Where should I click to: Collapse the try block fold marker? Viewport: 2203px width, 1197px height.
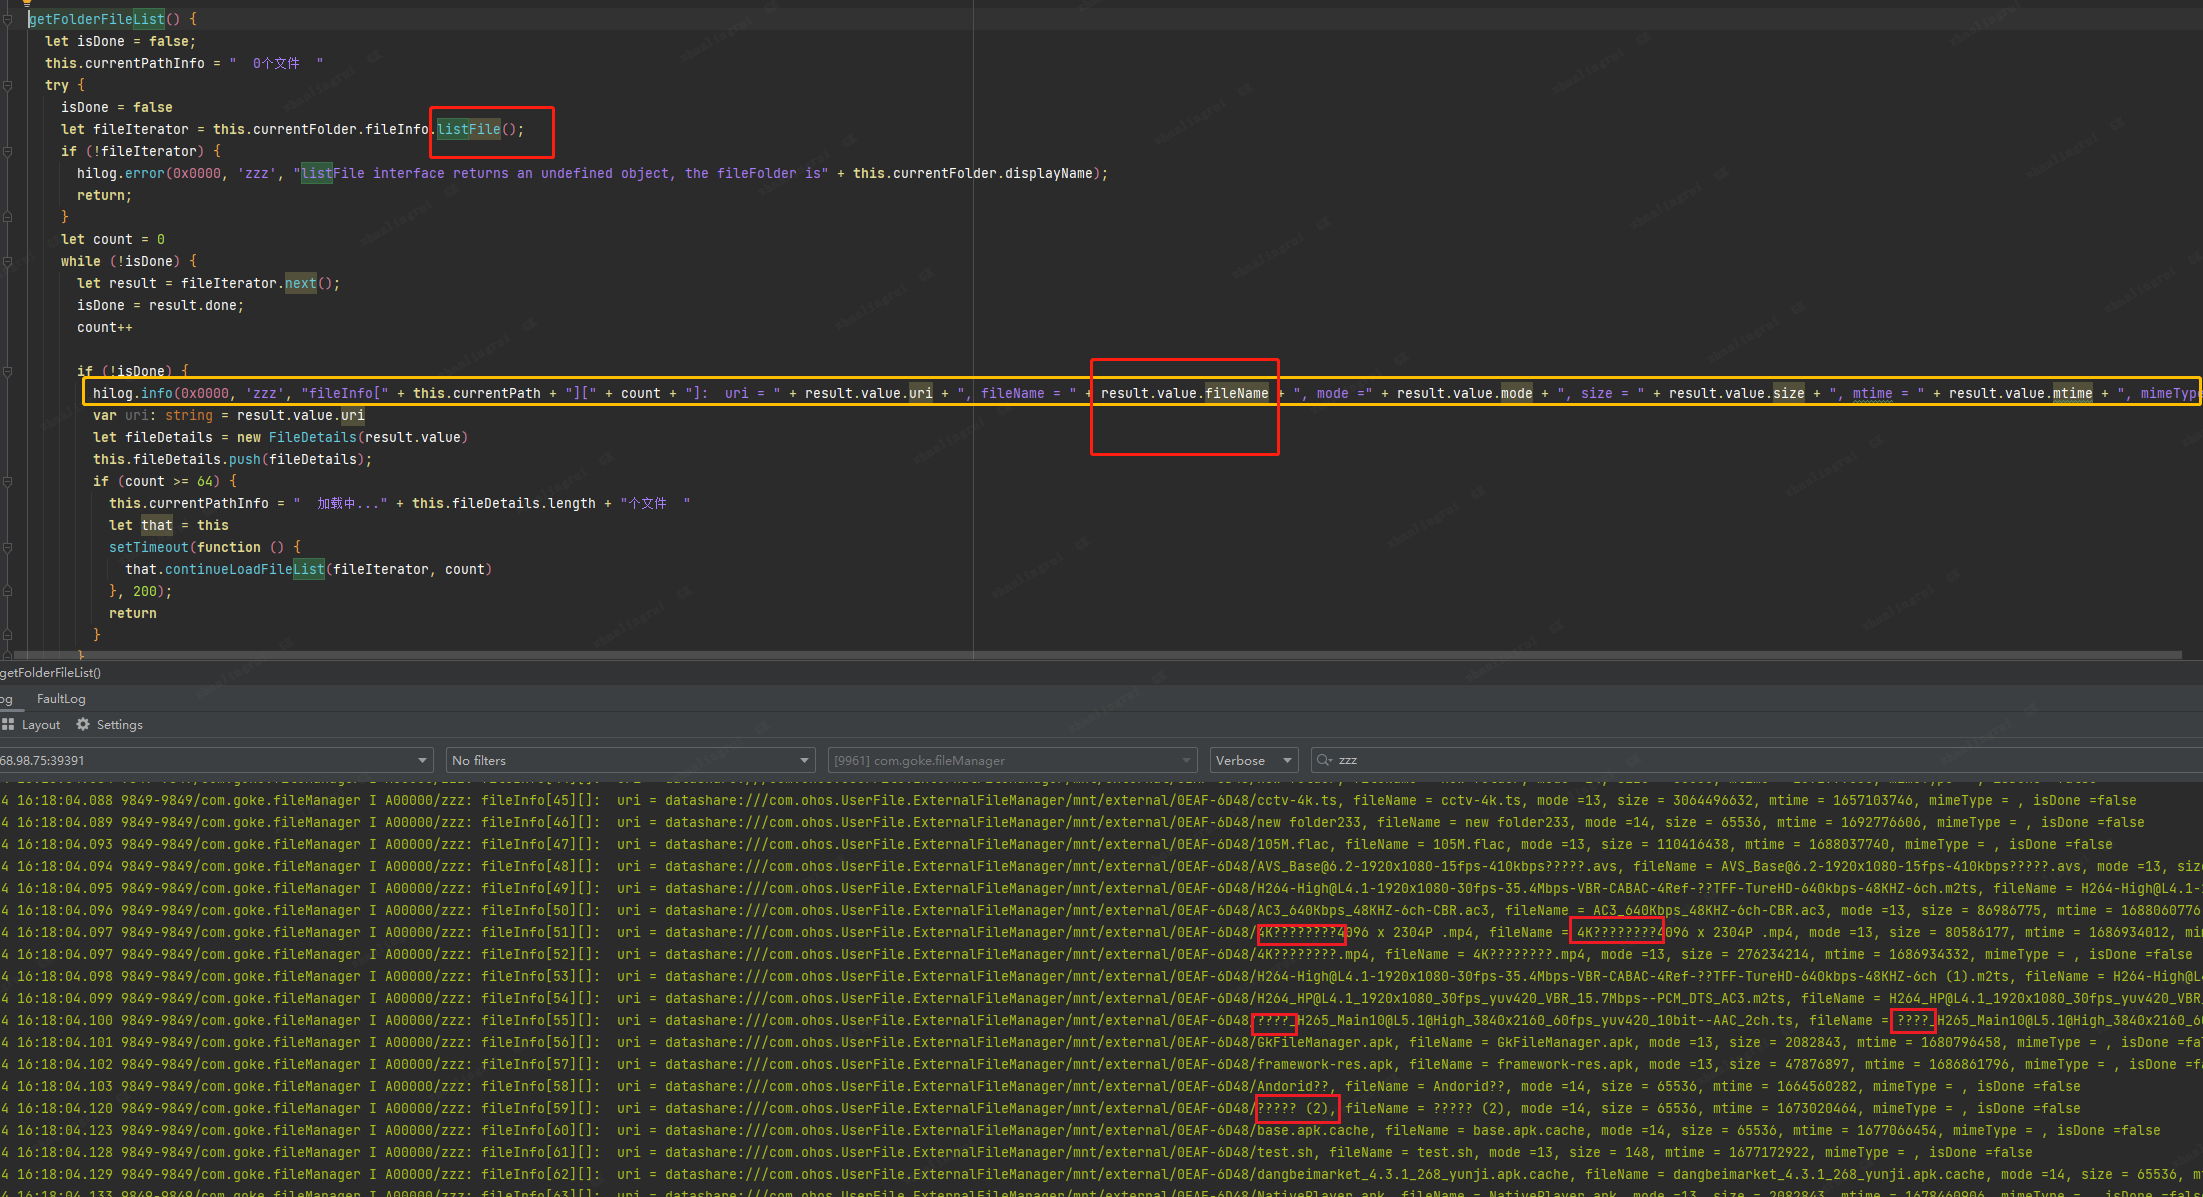point(7,85)
